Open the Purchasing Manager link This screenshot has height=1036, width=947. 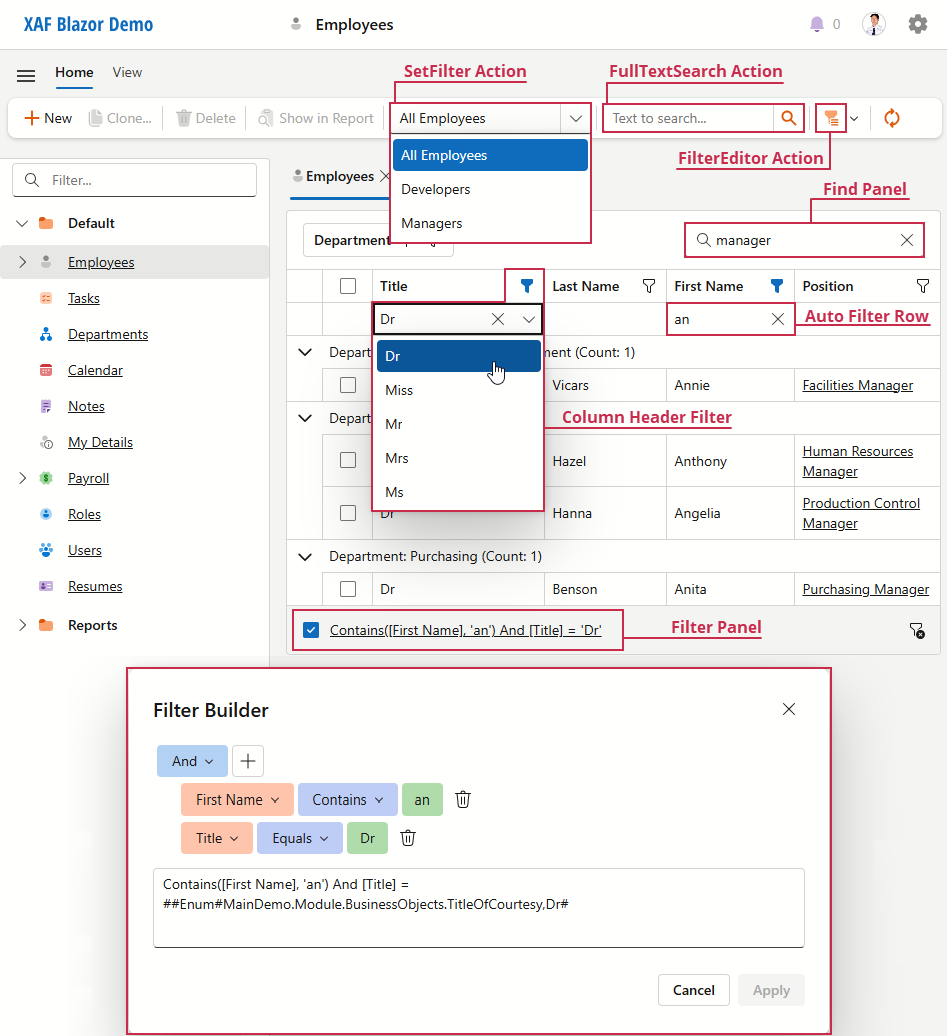click(865, 589)
